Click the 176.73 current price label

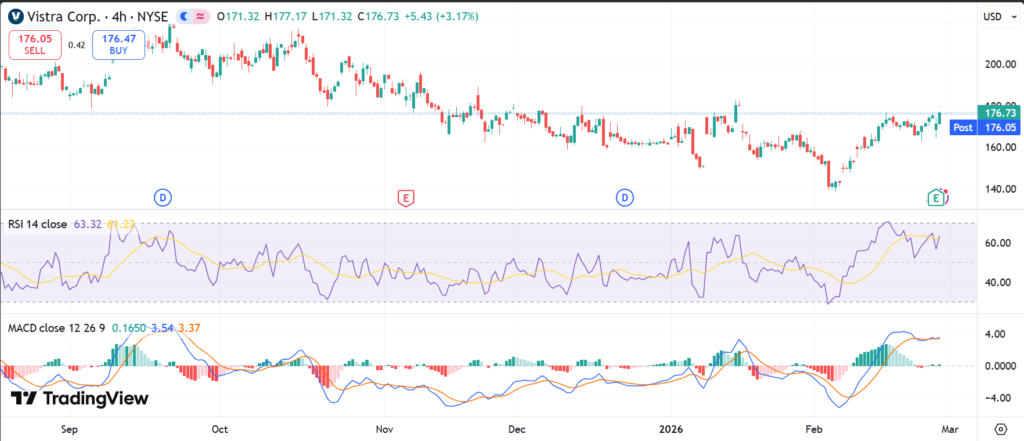point(999,114)
